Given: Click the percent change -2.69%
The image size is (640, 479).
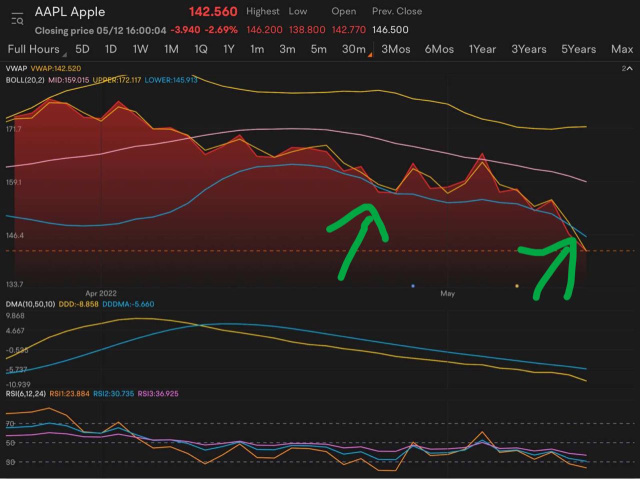Looking at the screenshot, I should (x=221, y=30).
